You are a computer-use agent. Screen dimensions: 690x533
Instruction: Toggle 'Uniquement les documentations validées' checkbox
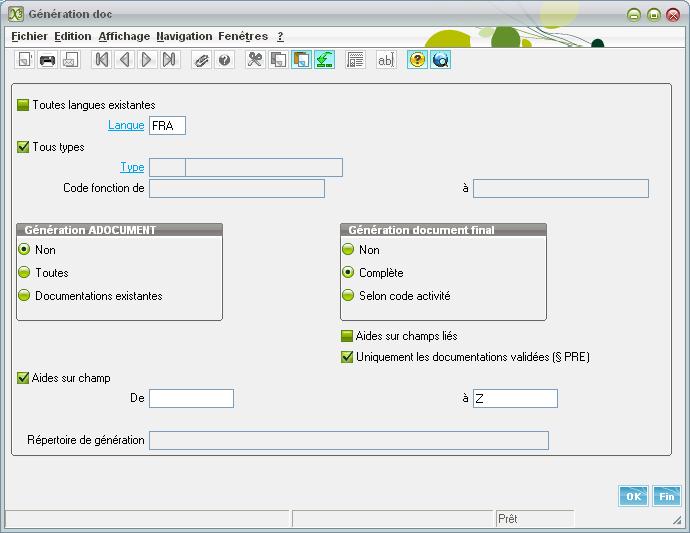(348, 357)
